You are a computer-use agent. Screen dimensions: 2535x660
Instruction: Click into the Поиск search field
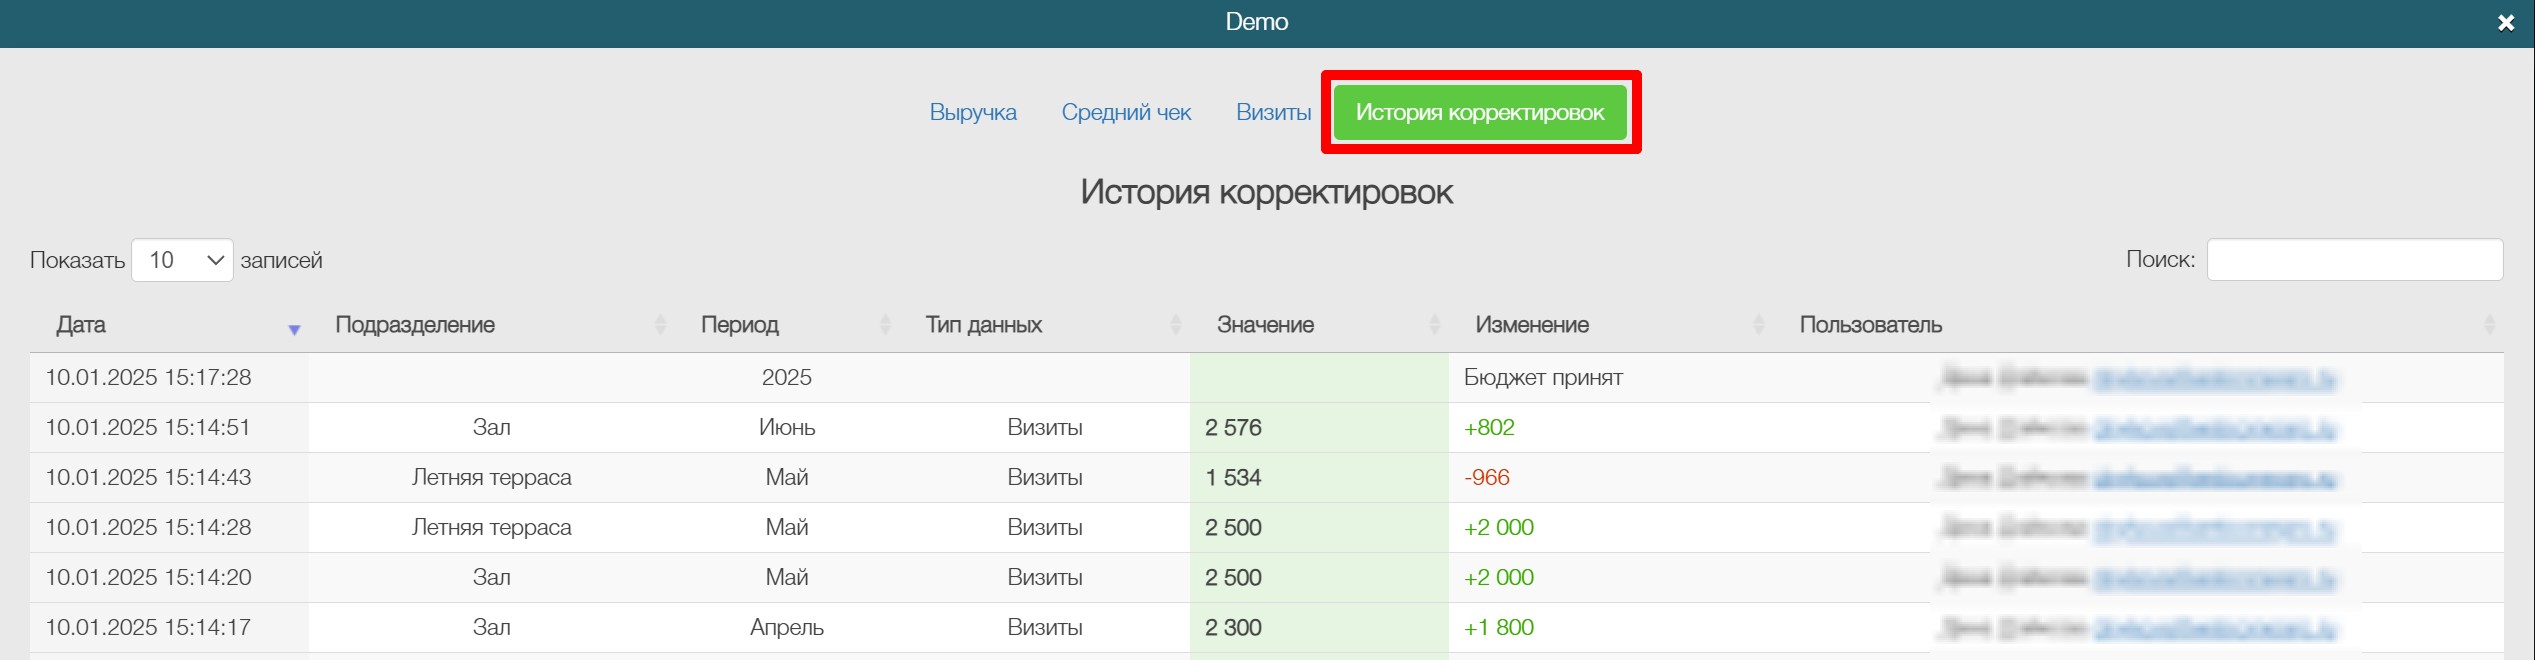point(2354,260)
